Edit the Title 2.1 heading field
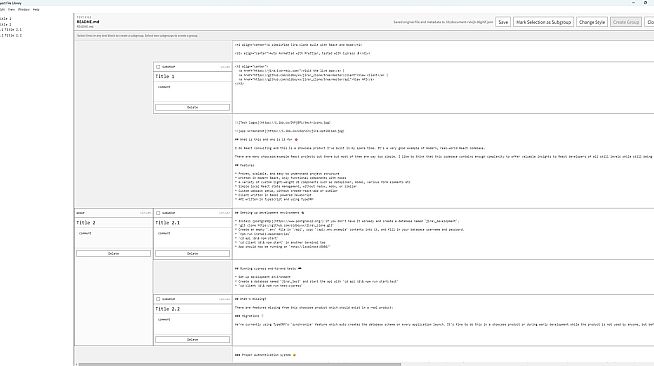Viewport: 654px width, 366px height. (x=193, y=223)
